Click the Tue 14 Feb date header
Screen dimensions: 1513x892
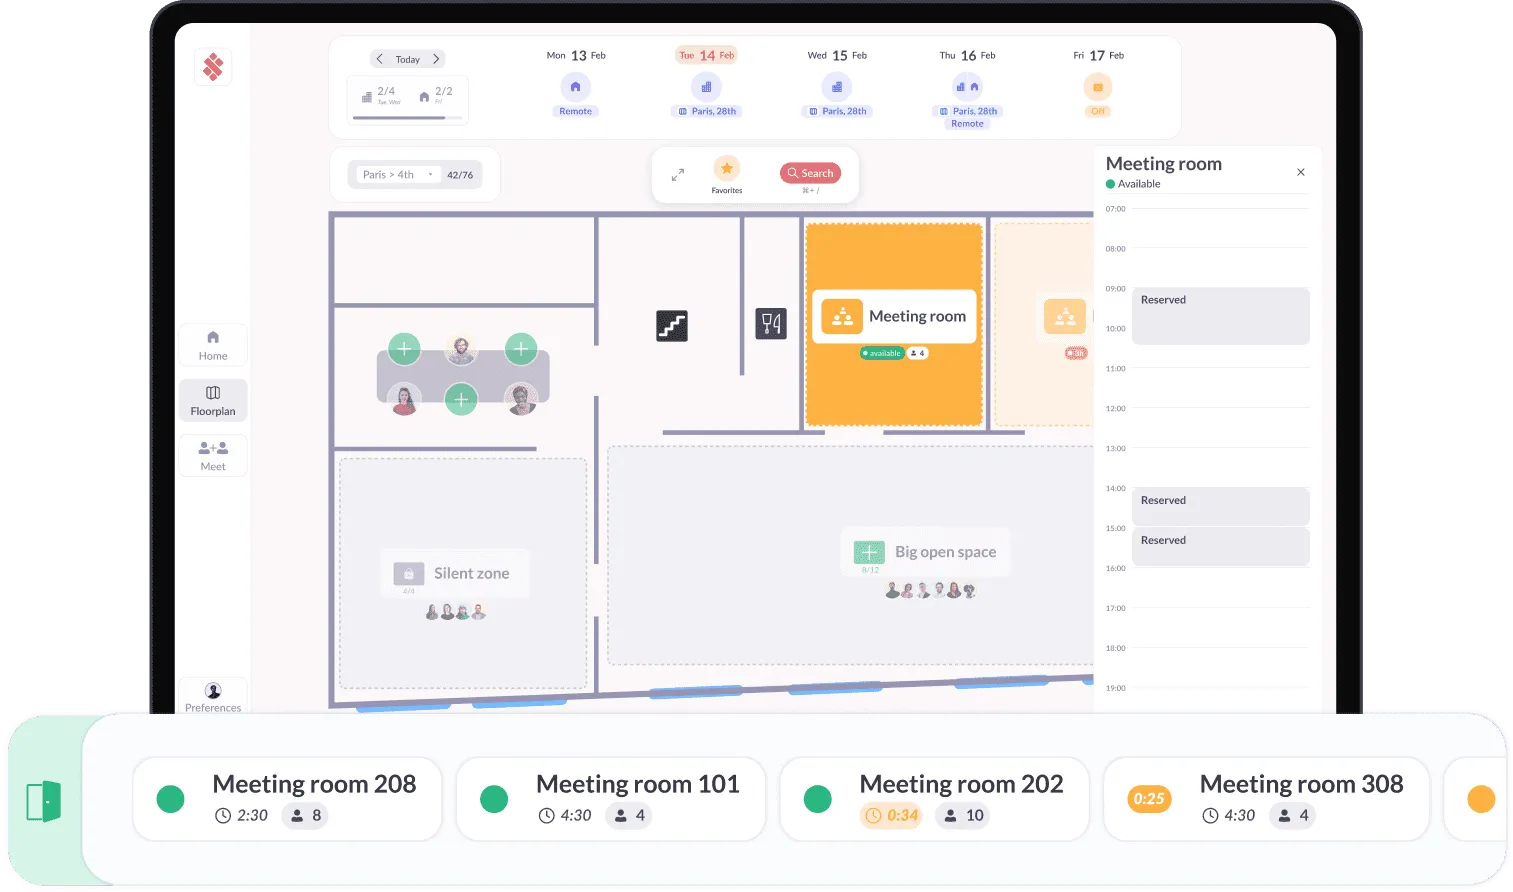coord(706,55)
